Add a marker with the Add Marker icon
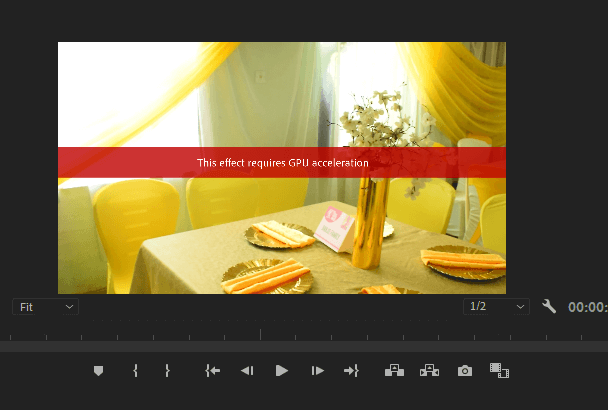 coord(98,371)
